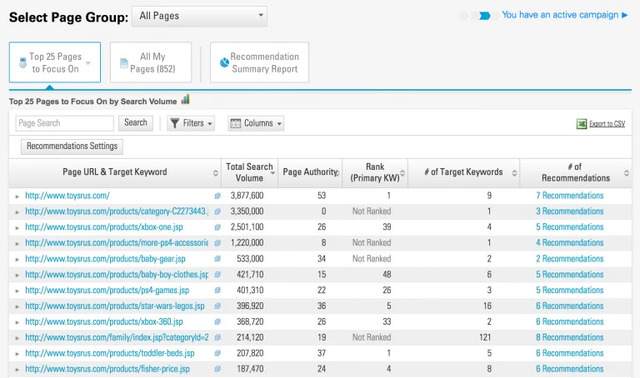
Task: Click the preview icon for the baby-boy-clothes row
Action: (x=218, y=275)
